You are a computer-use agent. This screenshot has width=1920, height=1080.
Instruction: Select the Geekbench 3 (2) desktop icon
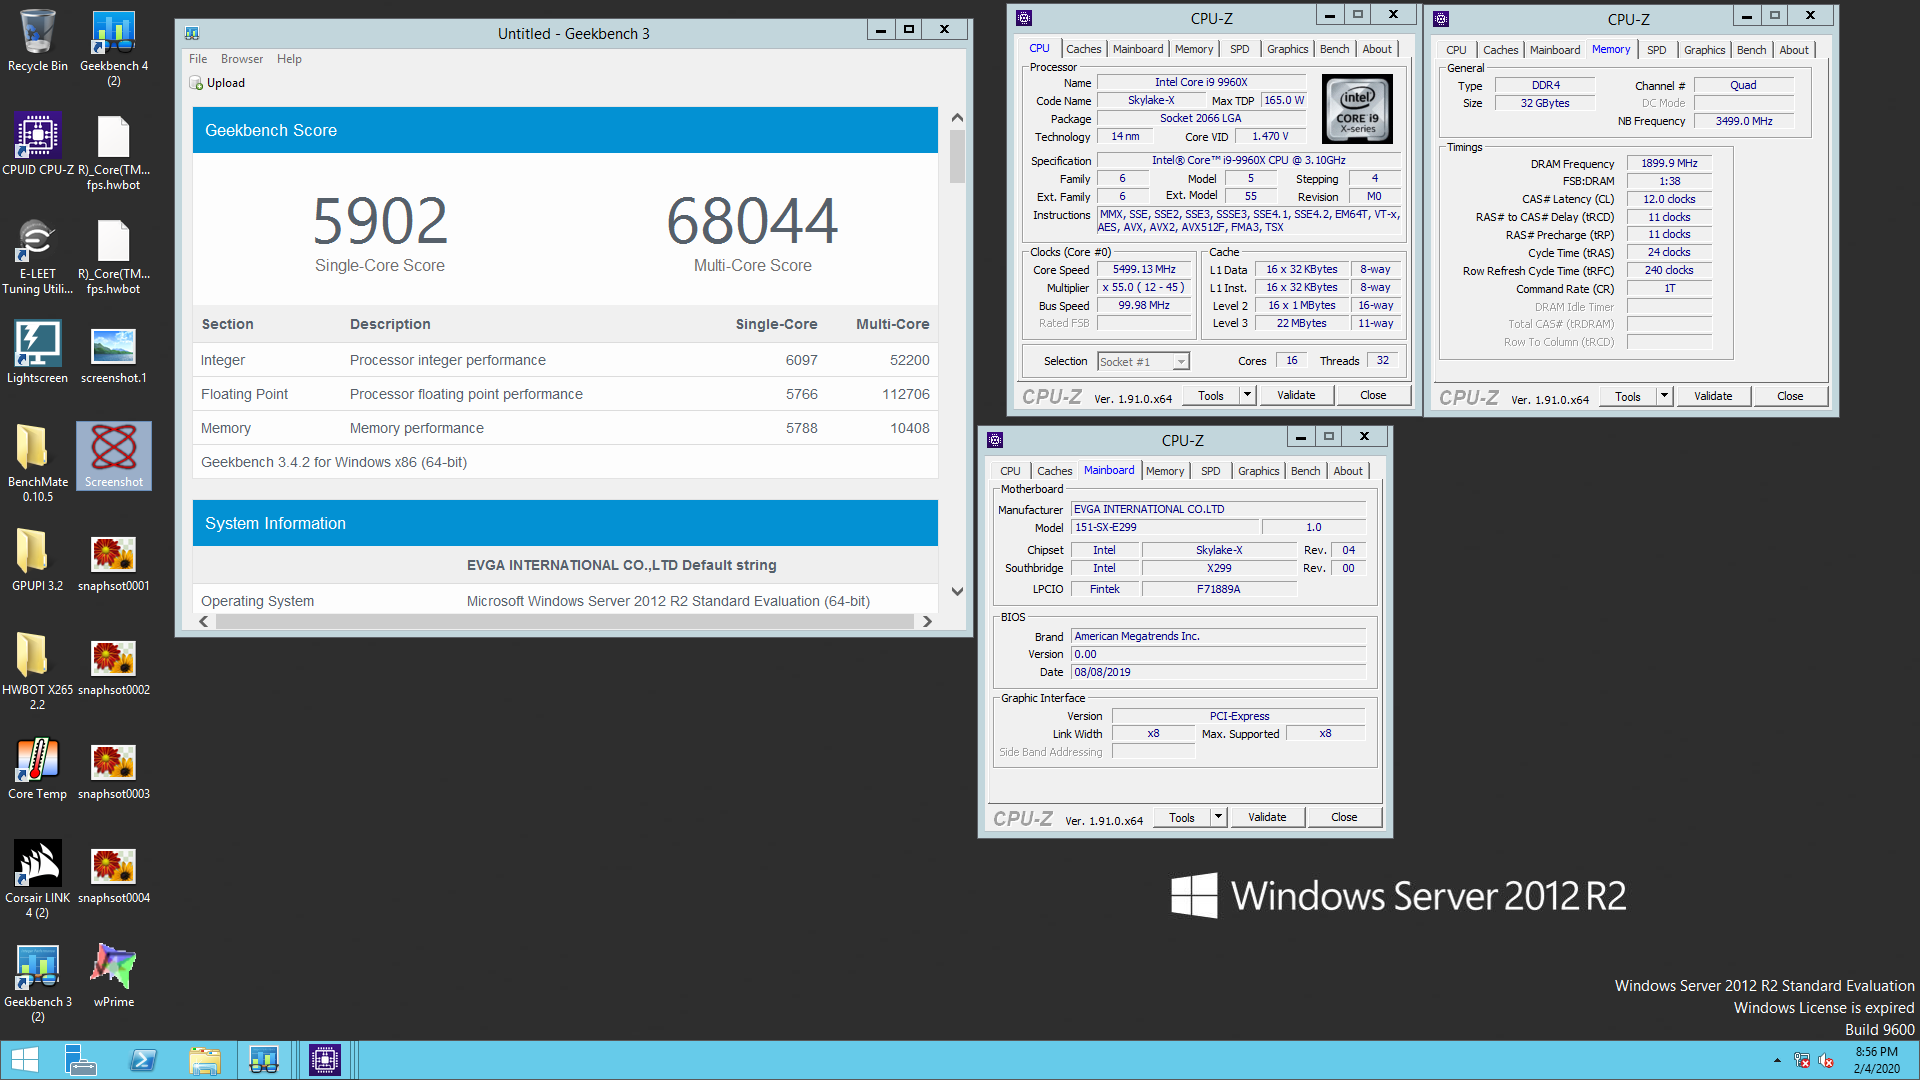point(38,984)
